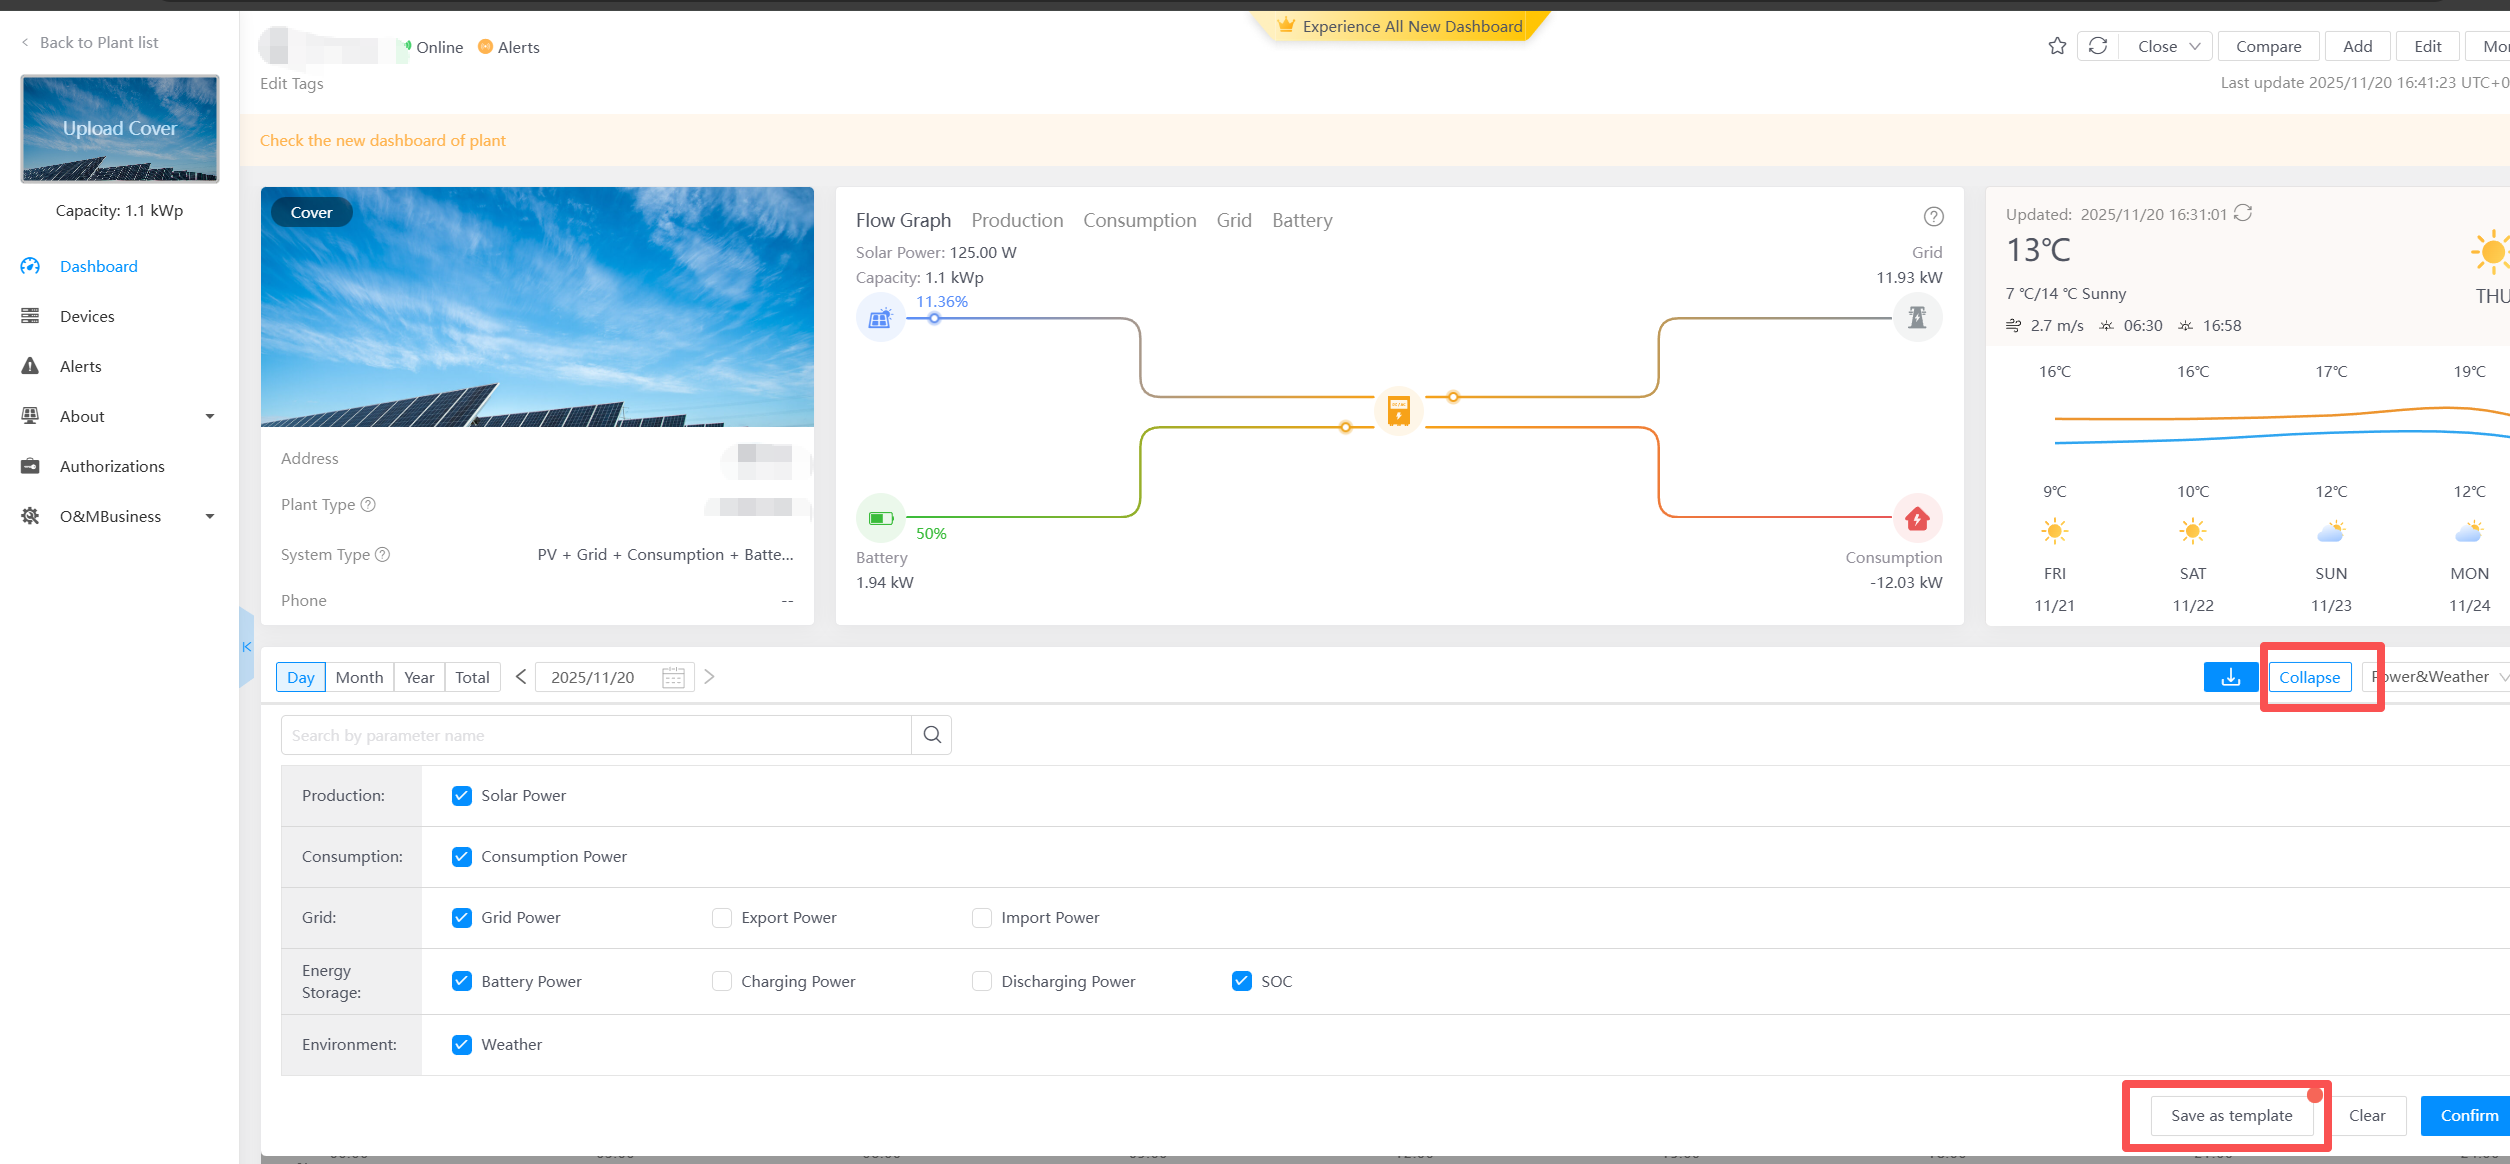Enable the Export Power checkbox
The width and height of the screenshot is (2510, 1164).
coord(721,918)
